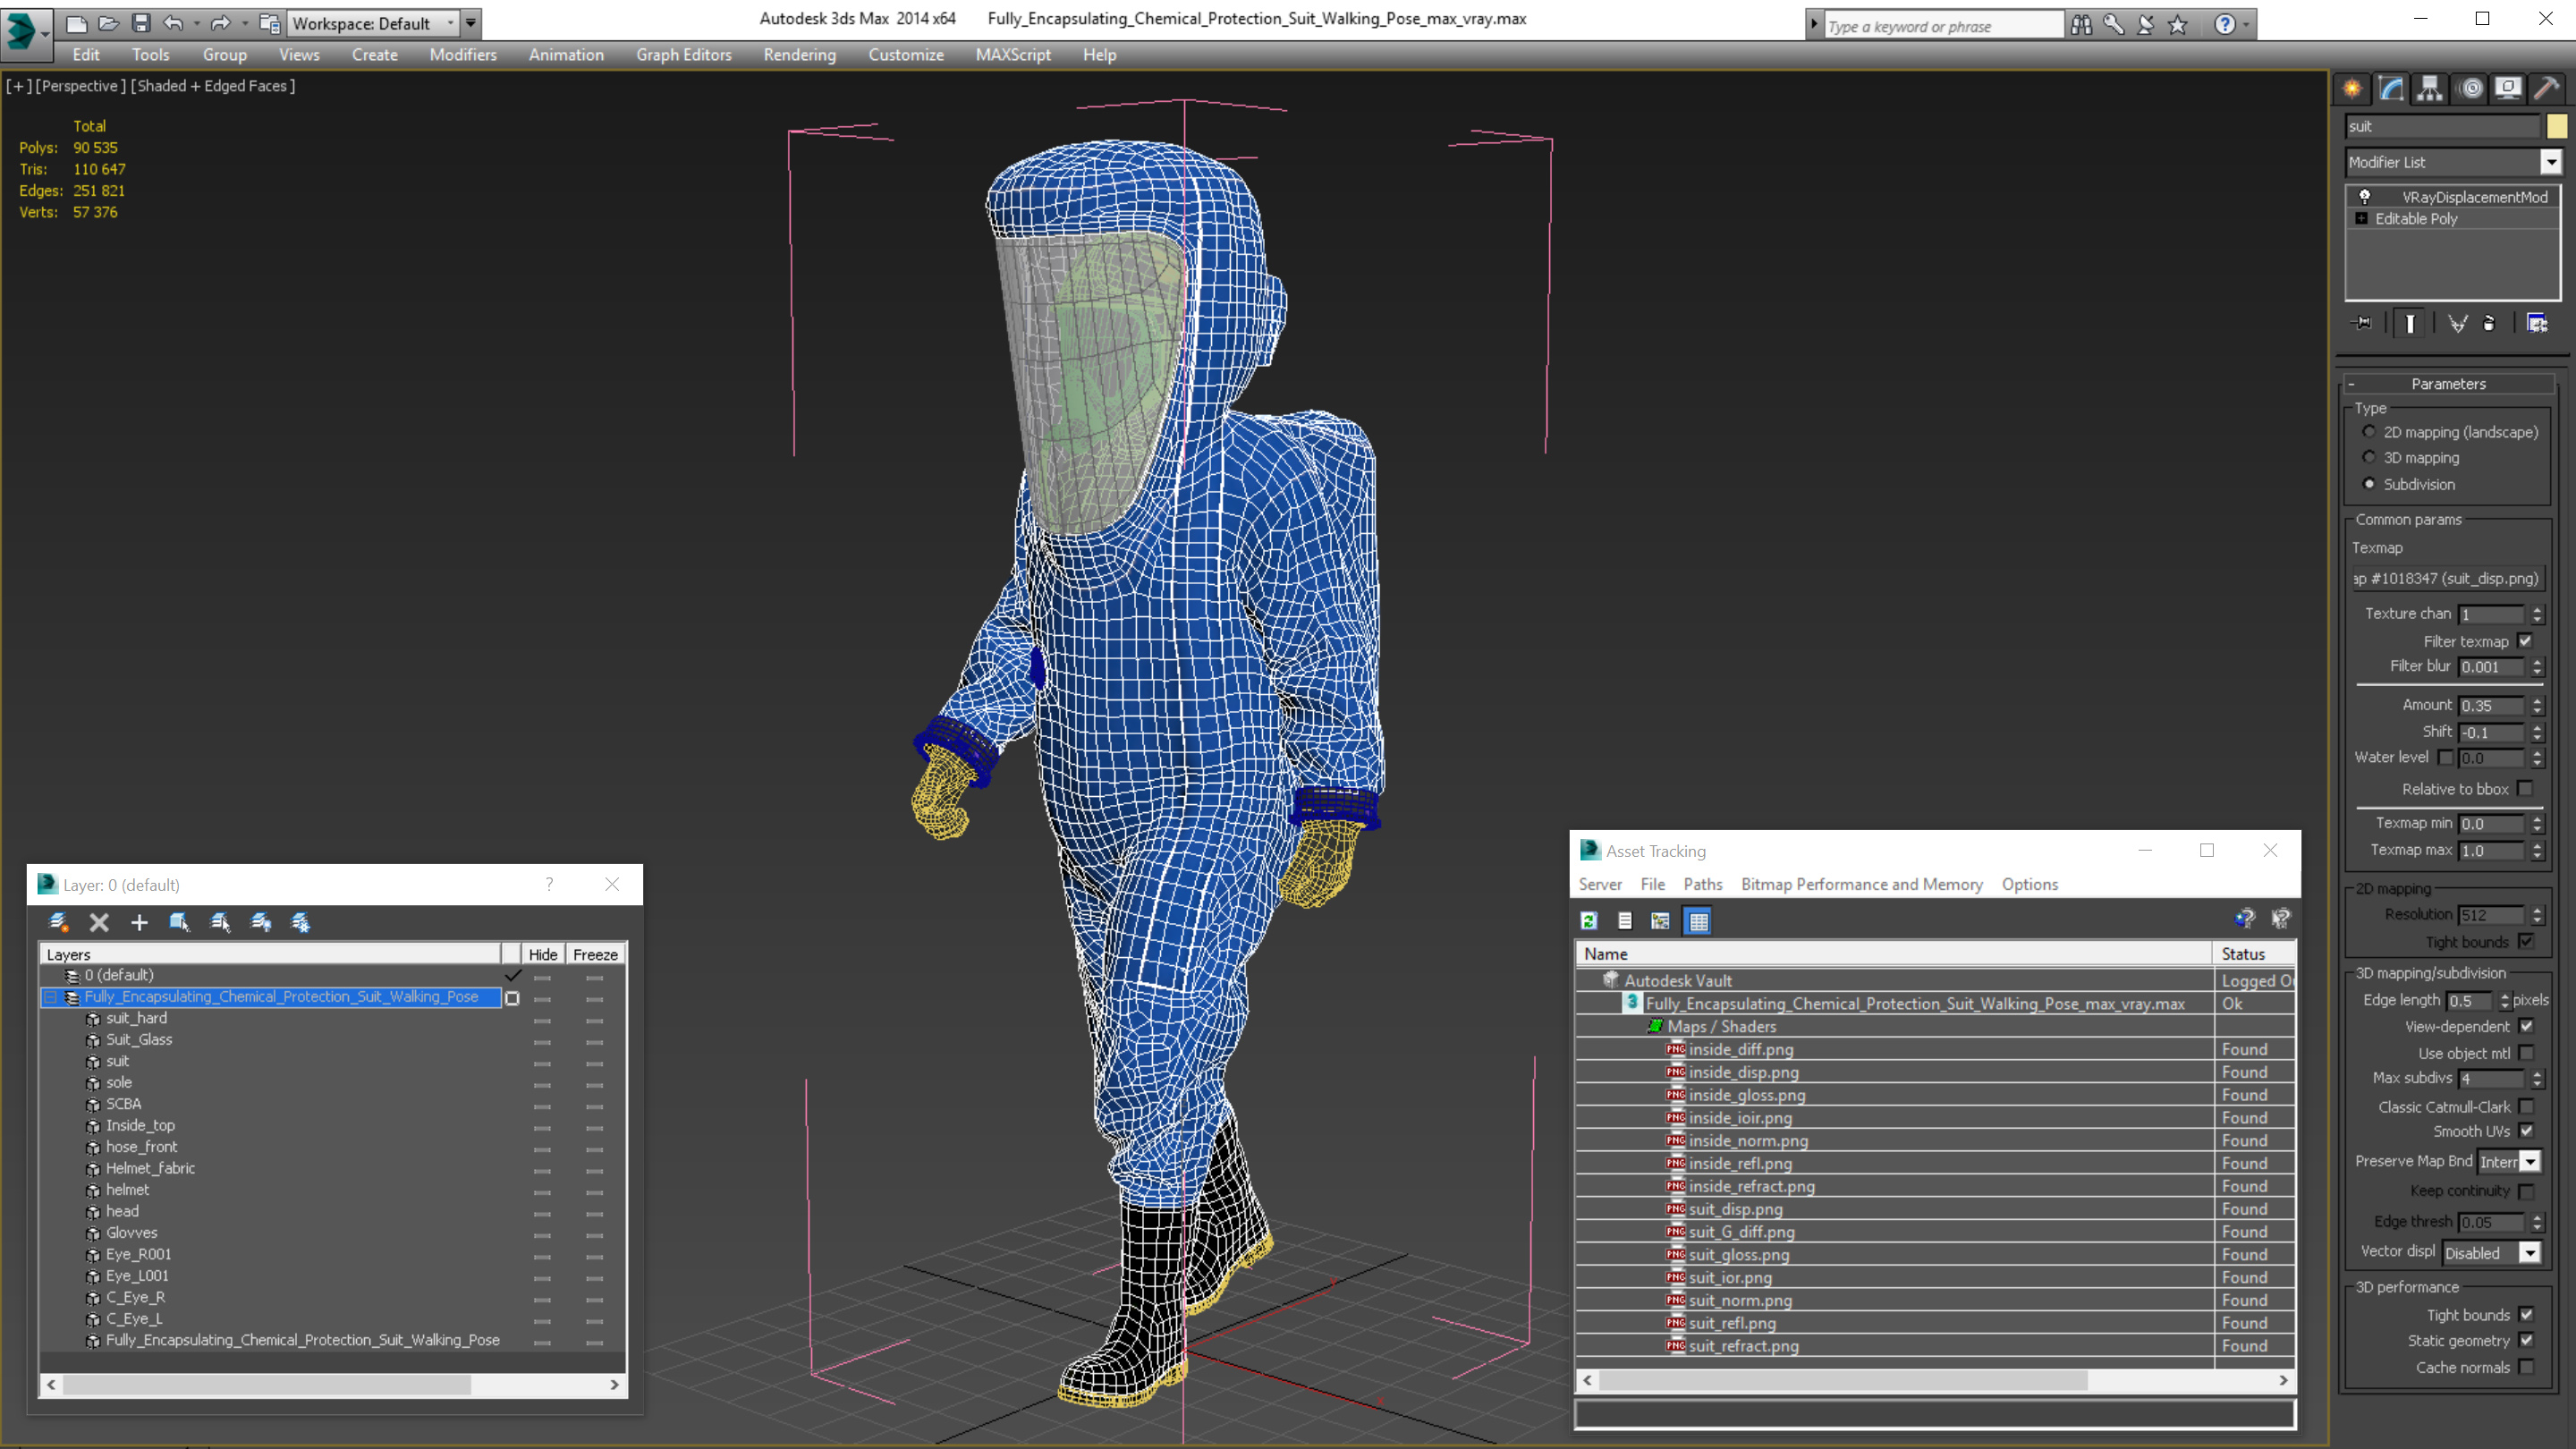Open the Vector displ dropdown

click(x=2529, y=1253)
